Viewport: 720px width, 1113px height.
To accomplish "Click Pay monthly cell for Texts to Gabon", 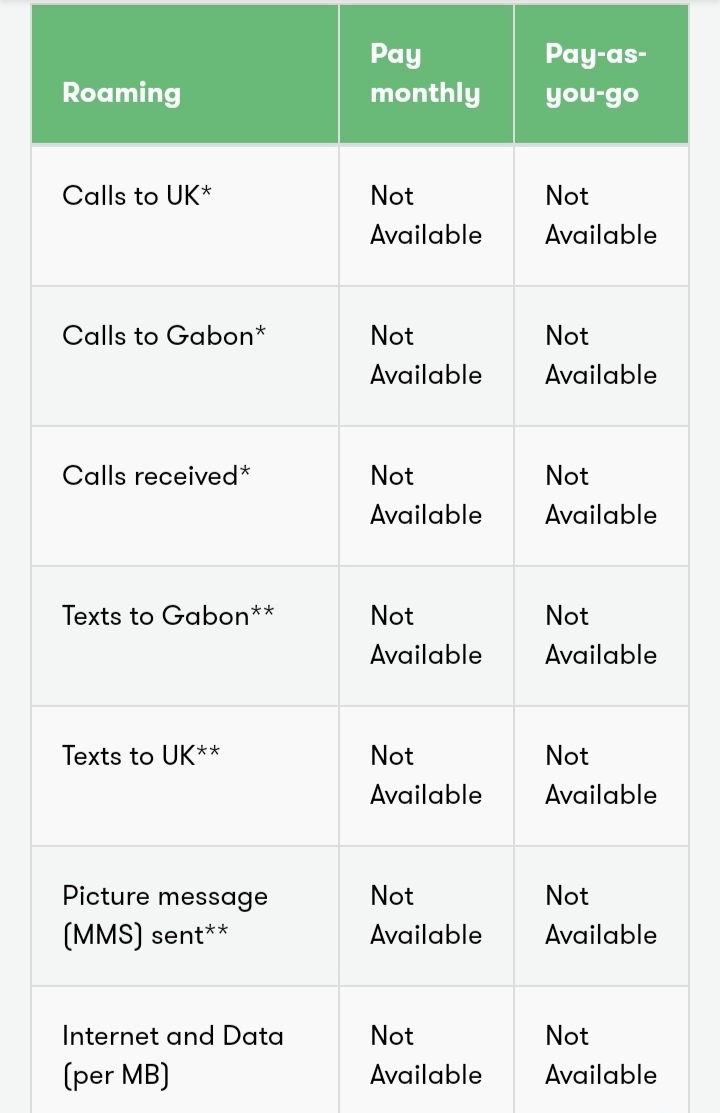I will [426, 635].
